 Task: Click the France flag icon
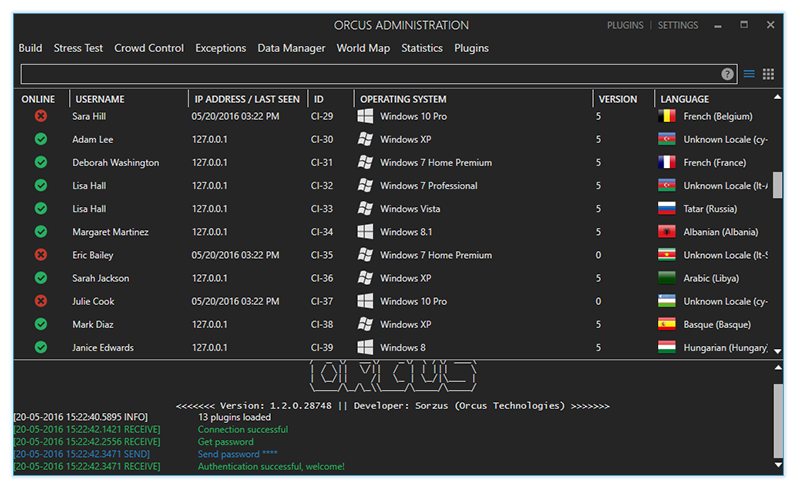tap(667, 162)
